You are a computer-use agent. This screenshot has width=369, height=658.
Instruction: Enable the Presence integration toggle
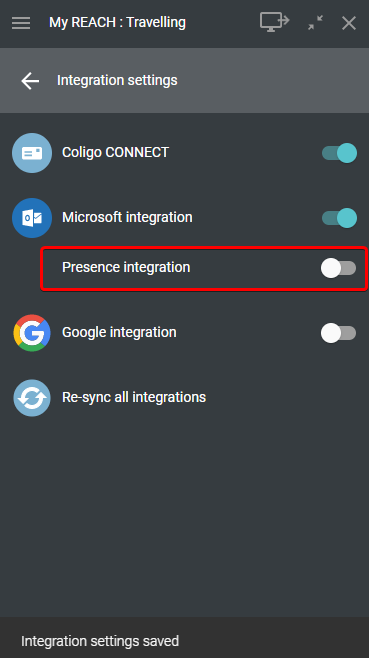pyautogui.click(x=338, y=268)
